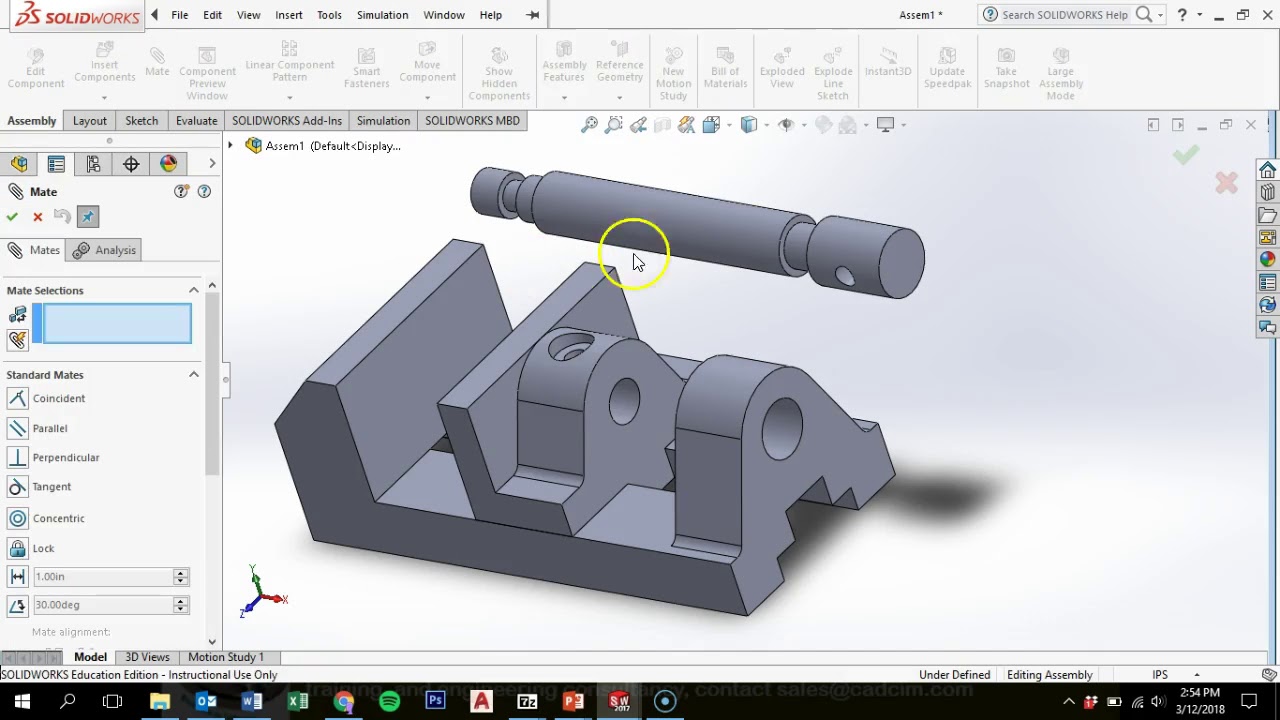Open Photoshop from taskbar

[x=435, y=701]
